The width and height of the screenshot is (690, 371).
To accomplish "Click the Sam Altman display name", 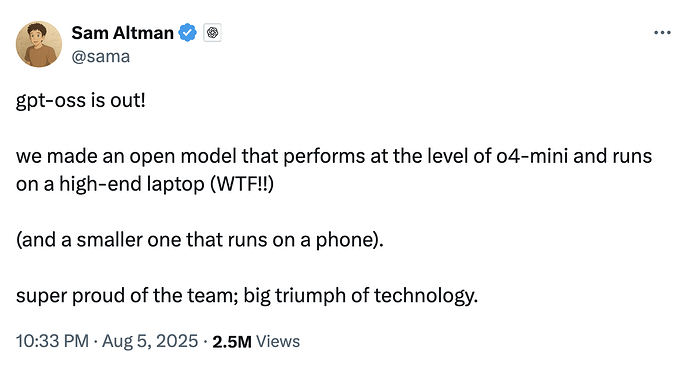I will point(122,33).
